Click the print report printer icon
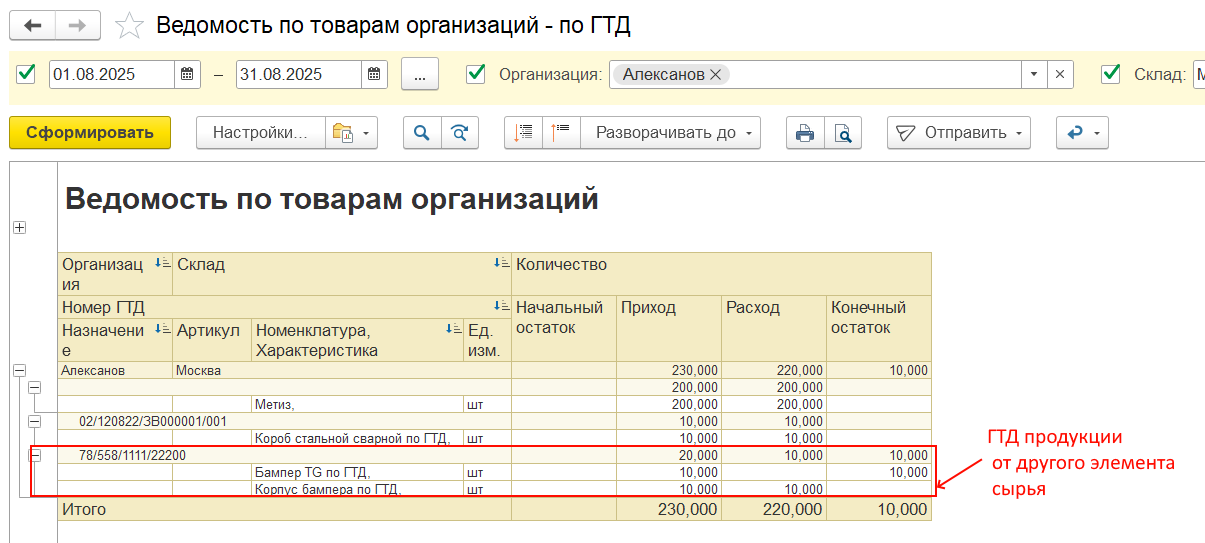This screenshot has width=1205, height=543. pyautogui.click(x=805, y=133)
